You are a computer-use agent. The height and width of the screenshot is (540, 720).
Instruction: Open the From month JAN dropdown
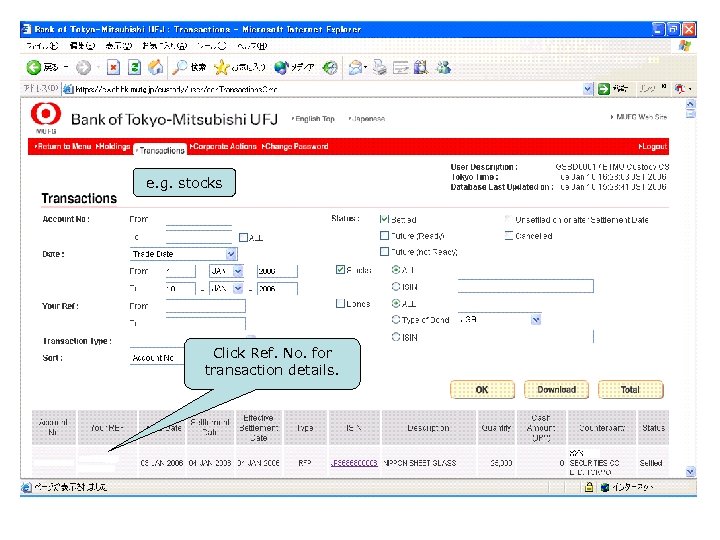[x=226, y=271]
